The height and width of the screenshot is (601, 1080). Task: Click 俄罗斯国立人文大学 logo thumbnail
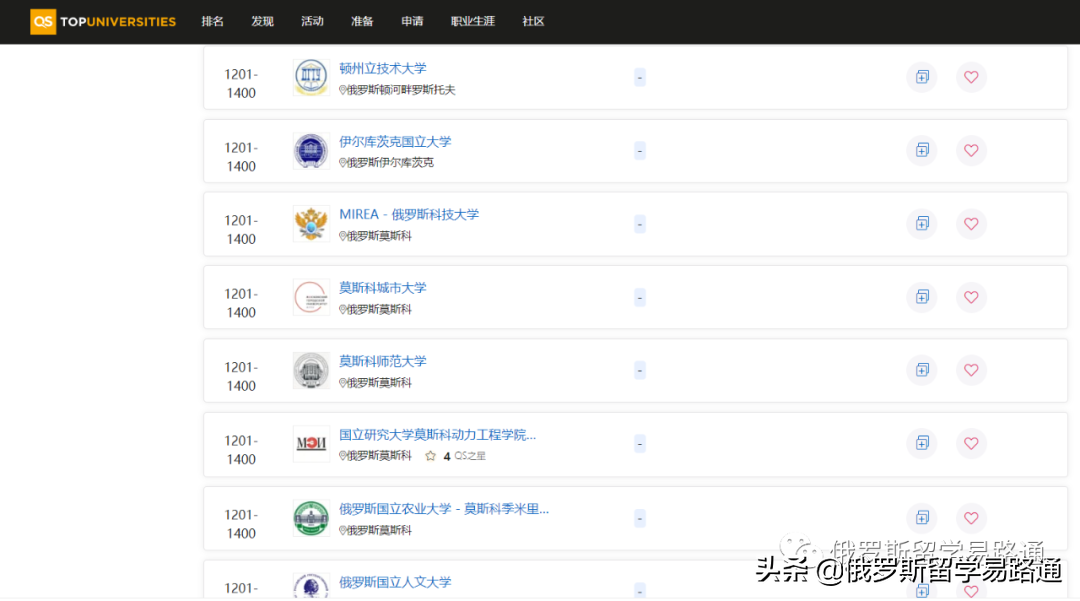pyautogui.click(x=311, y=587)
